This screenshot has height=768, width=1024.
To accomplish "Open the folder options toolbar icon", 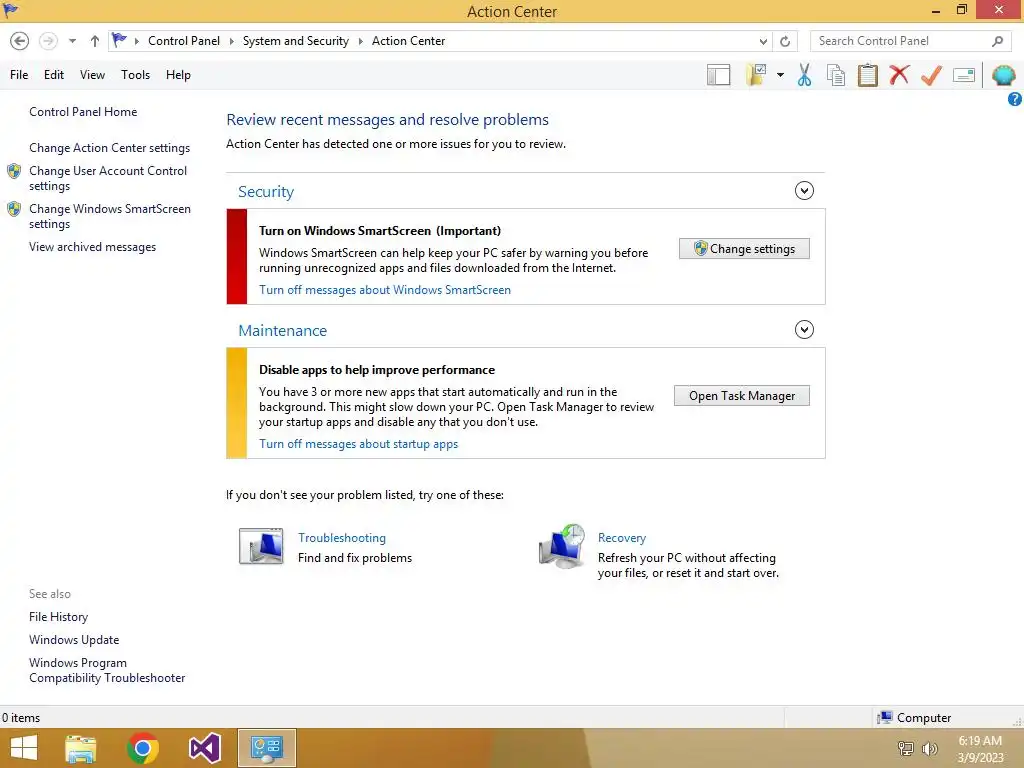I will pos(756,75).
